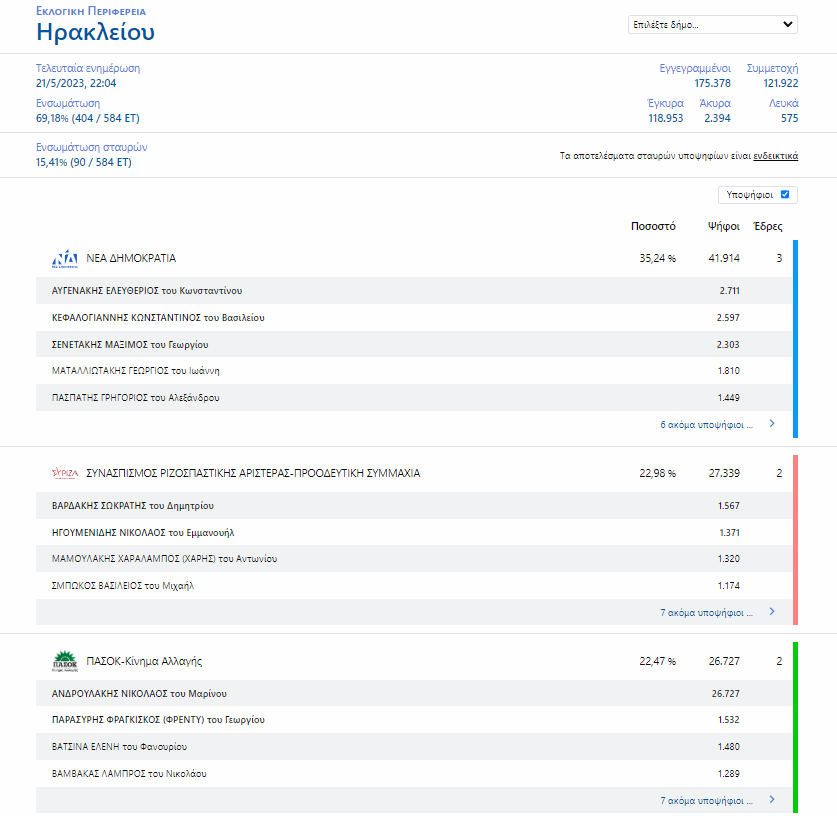Click the Νέα Δημοκρατία party logo
The image size is (837, 816).
coord(64,259)
